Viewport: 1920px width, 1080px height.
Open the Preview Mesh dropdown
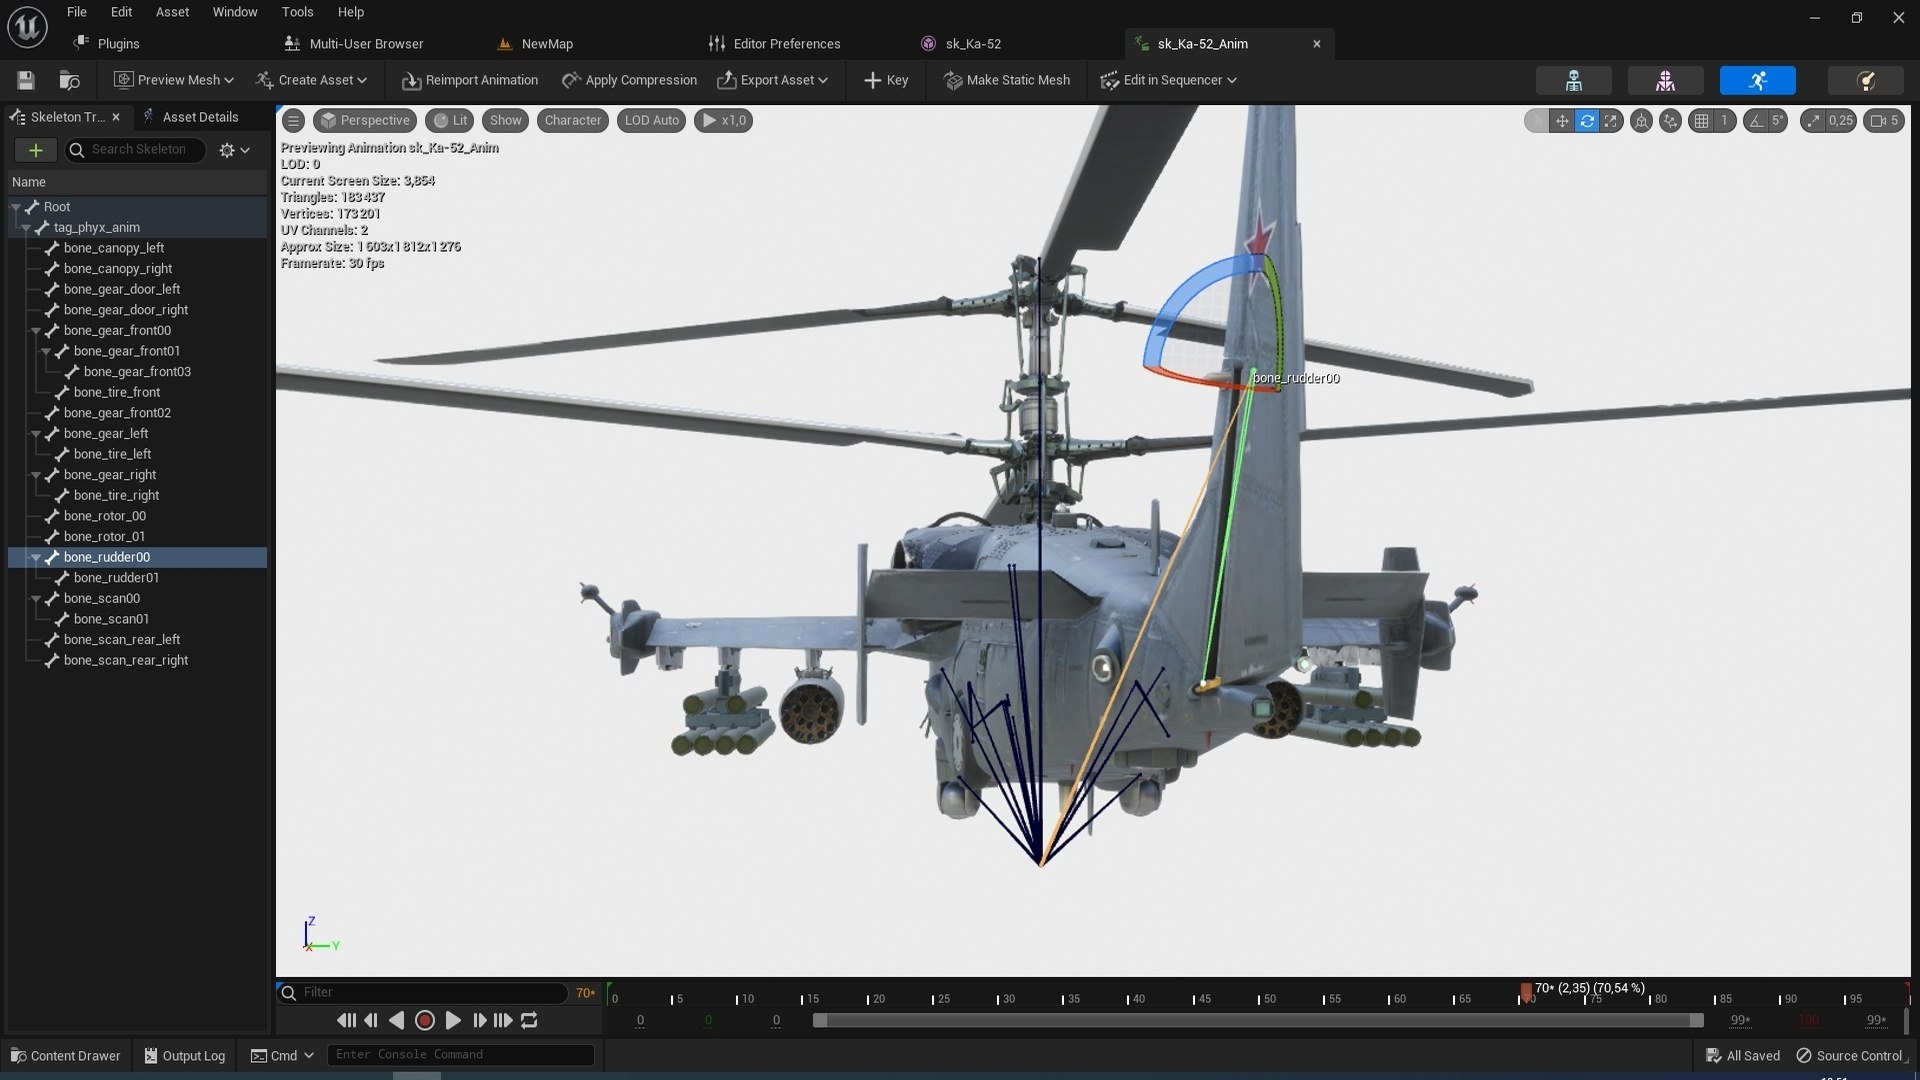174,80
